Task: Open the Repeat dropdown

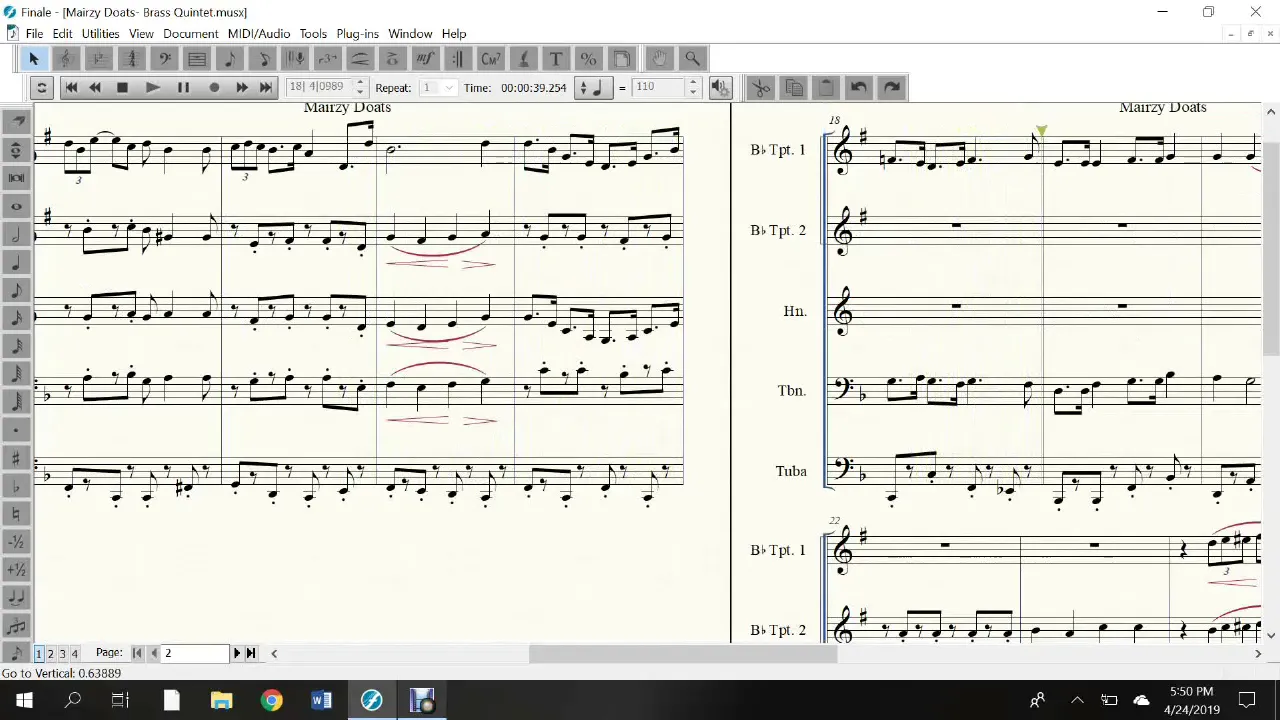Action: pyautogui.click(x=449, y=88)
